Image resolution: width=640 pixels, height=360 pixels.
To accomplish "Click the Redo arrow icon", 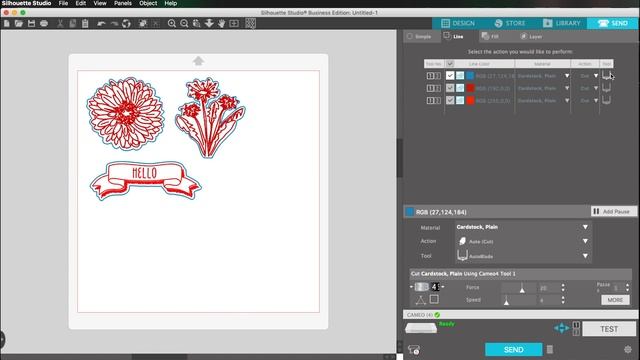I will tap(114, 23).
